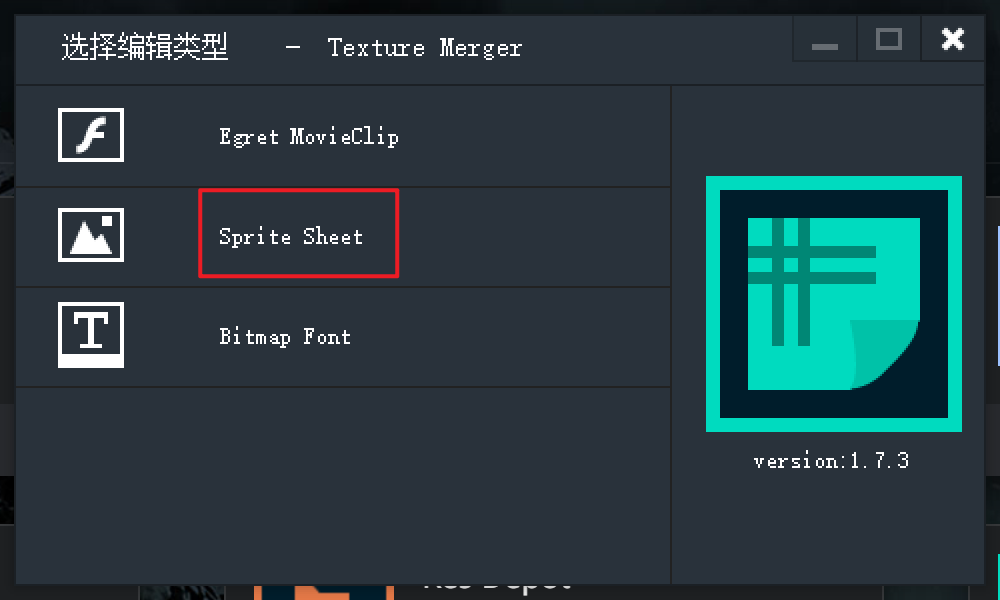Click the 选择编辑类型 title text
1000x600 pixels.
pos(145,47)
